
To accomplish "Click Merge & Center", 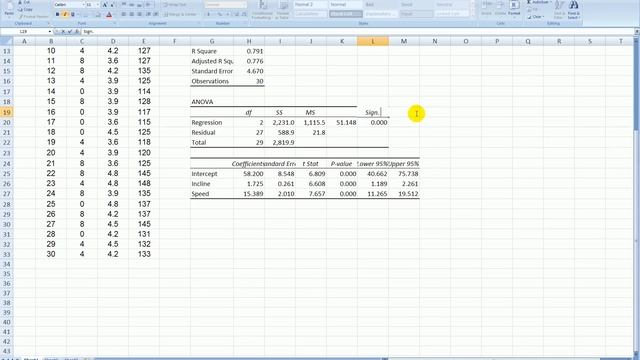I will tap(180, 14).
